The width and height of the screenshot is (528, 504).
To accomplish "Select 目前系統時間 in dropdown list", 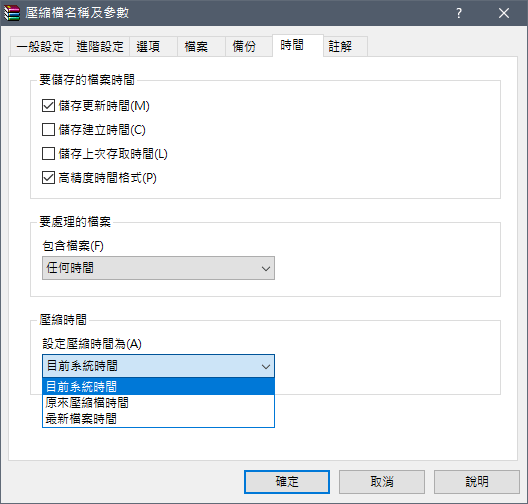I will [158, 387].
